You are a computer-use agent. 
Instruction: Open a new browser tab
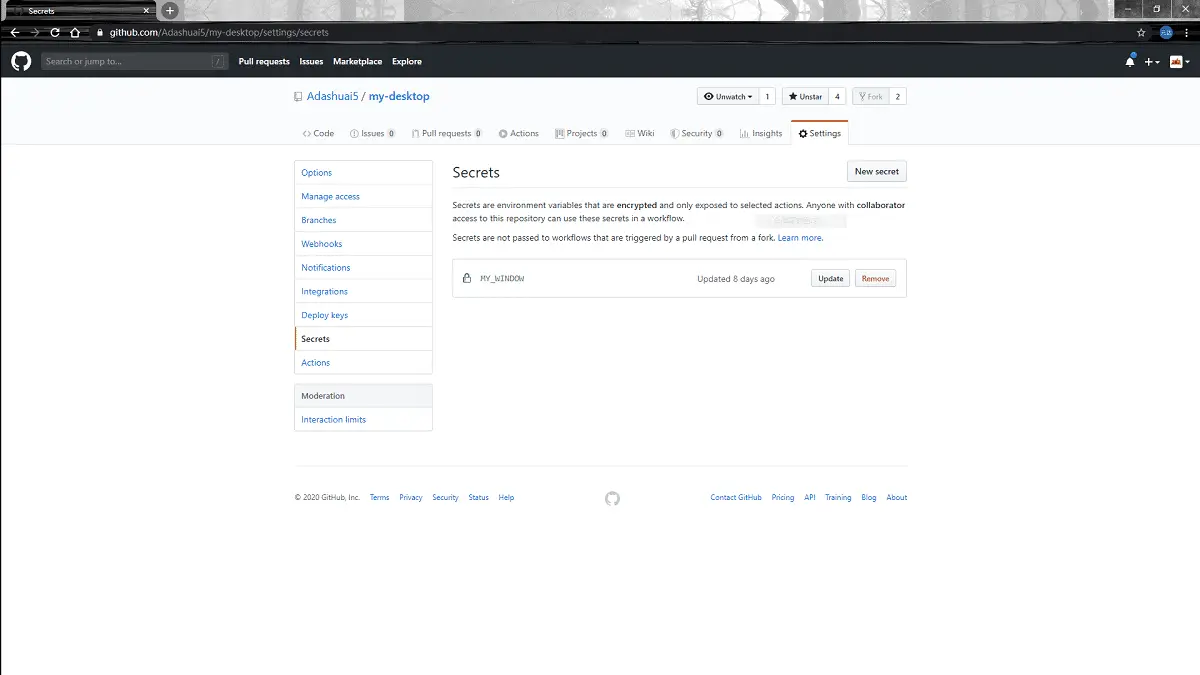click(x=170, y=10)
